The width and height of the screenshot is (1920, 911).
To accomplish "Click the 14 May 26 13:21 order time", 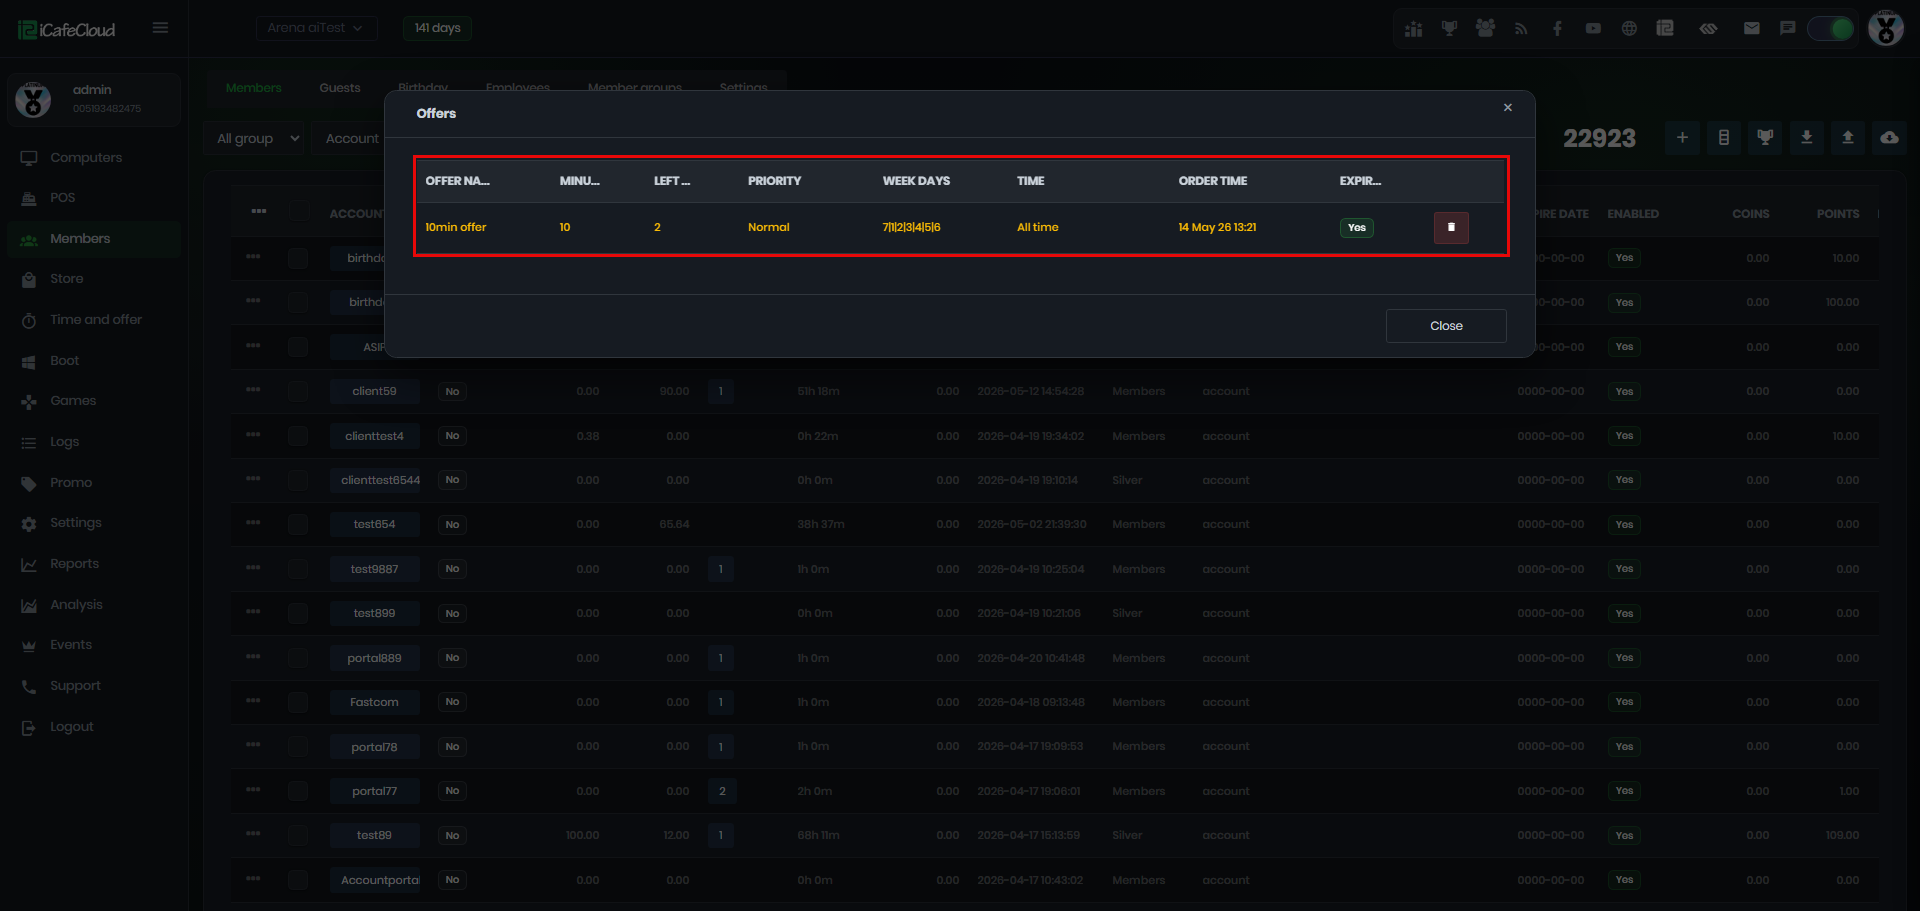I will (x=1217, y=227).
